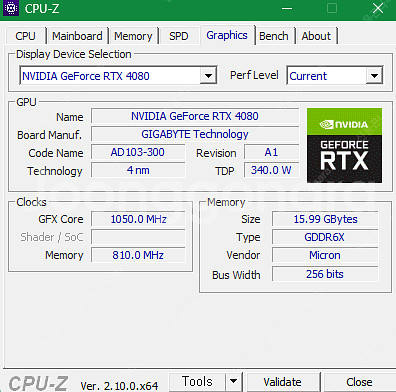Image resolution: width=396 pixels, height=392 pixels.
Task: Minimize the CPU-Z window
Action: point(287,8)
